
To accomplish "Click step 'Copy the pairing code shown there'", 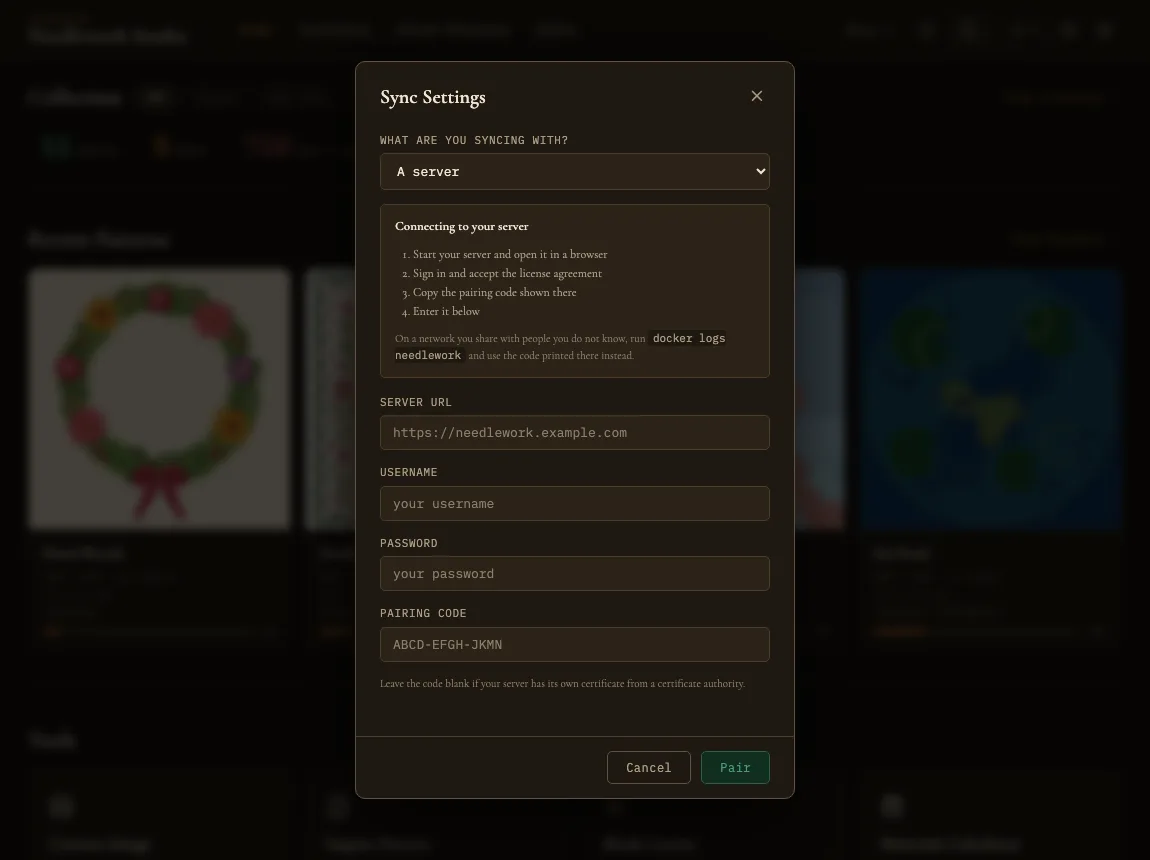I will pyautogui.click(x=494, y=292).
